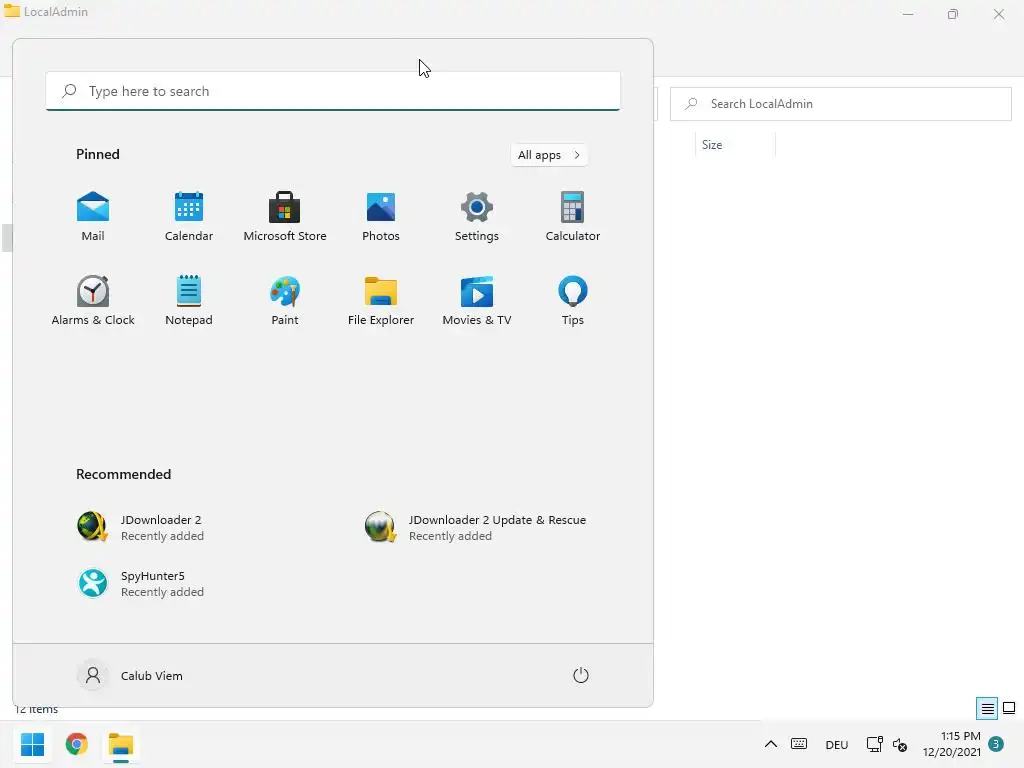
Task: Open Alarms & Clock
Action: [x=93, y=300]
